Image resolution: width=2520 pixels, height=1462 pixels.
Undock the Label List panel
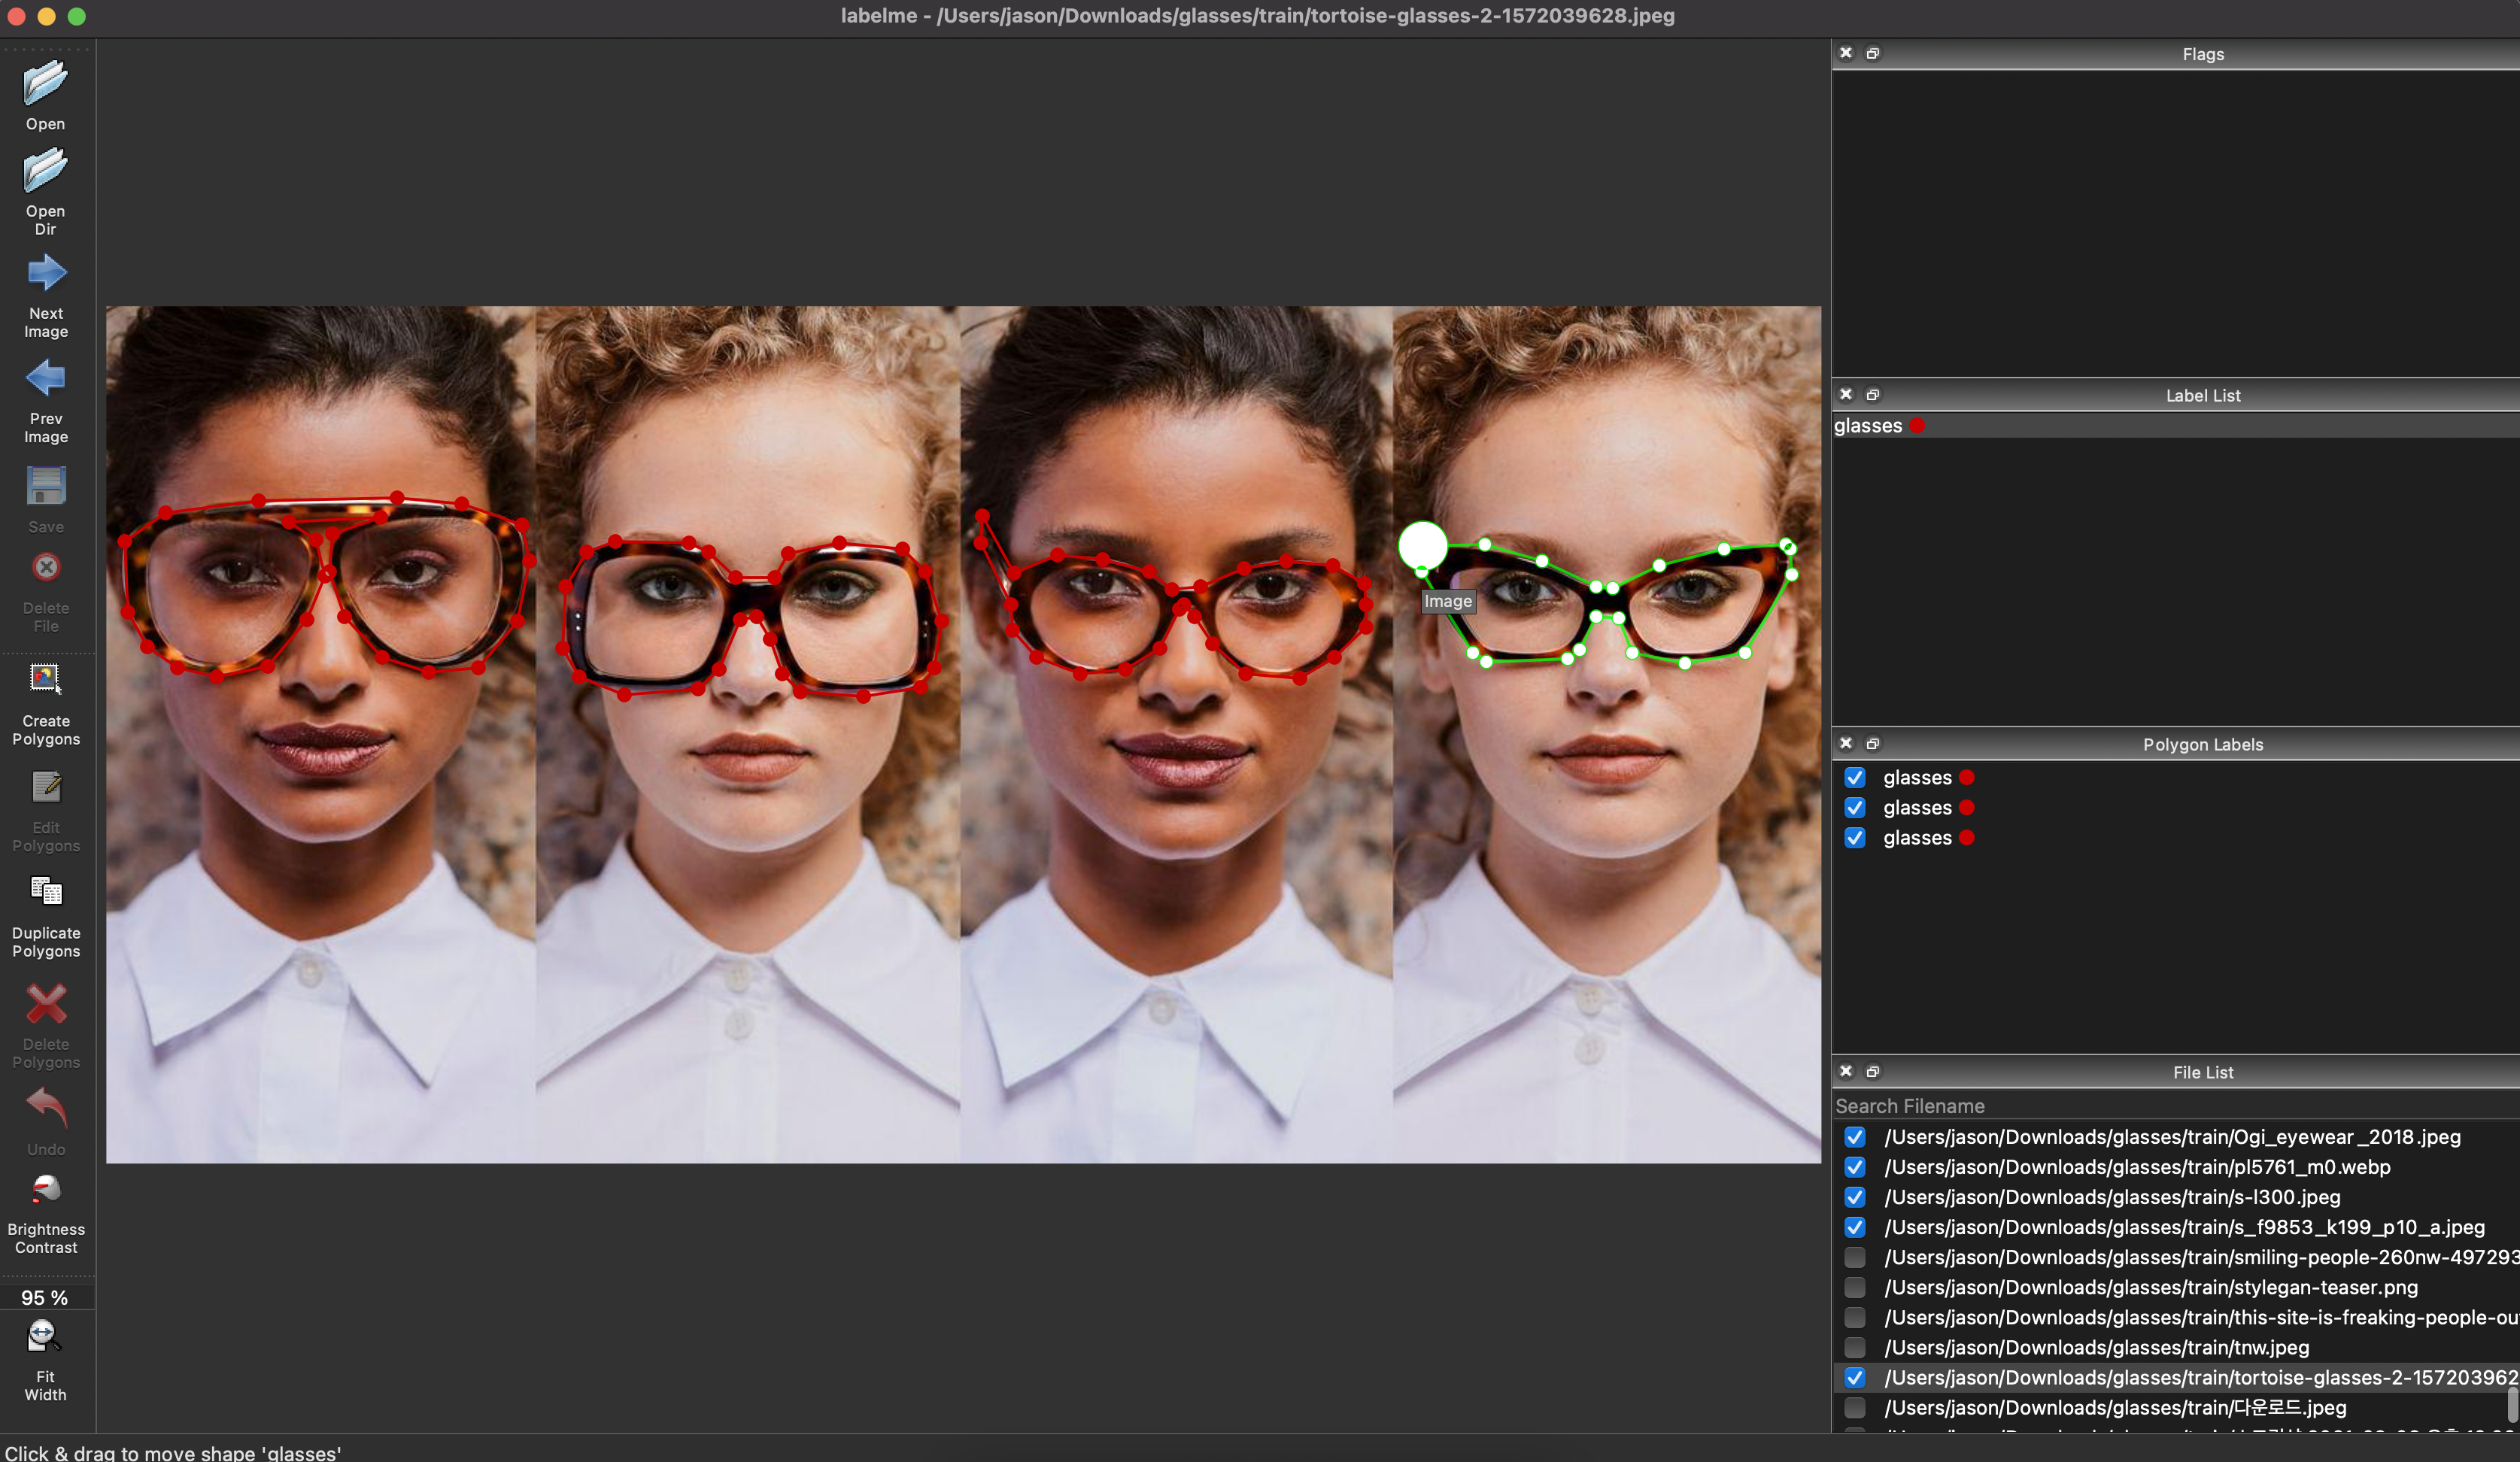click(x=1873, y=395)
